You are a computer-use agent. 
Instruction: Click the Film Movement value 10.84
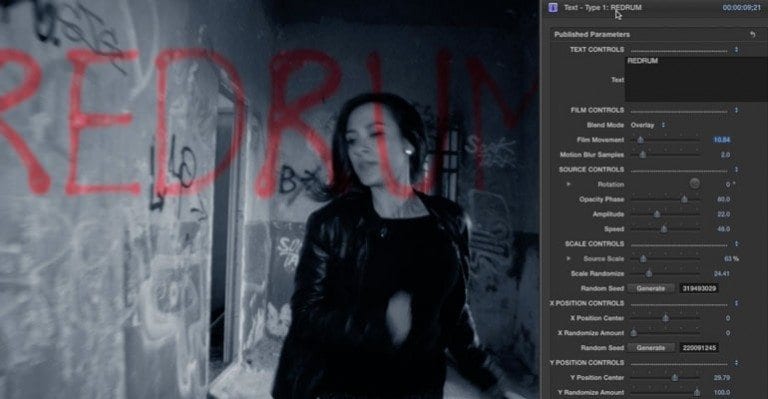[722, 140]
